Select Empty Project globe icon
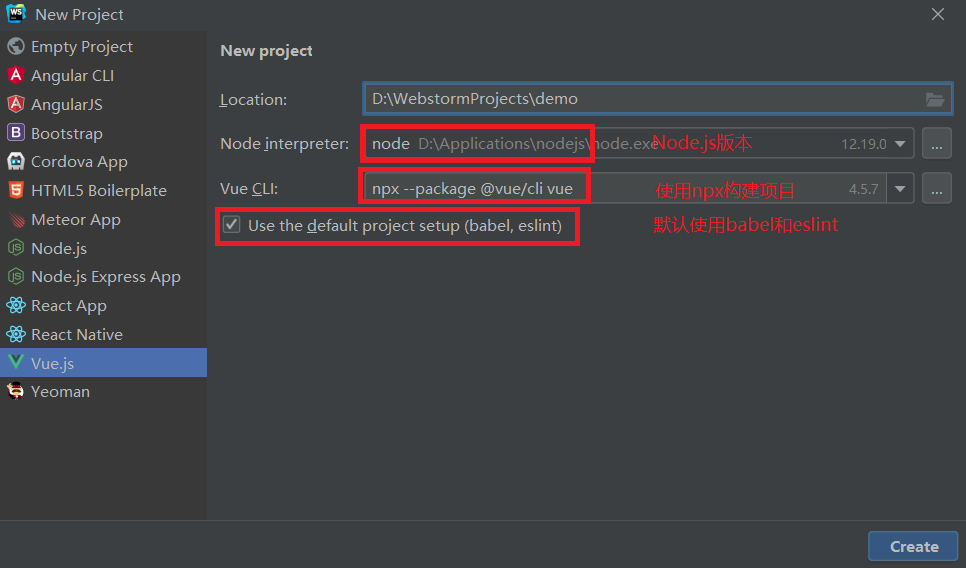This screenshot has width=966, height=568. coord(15,46)
